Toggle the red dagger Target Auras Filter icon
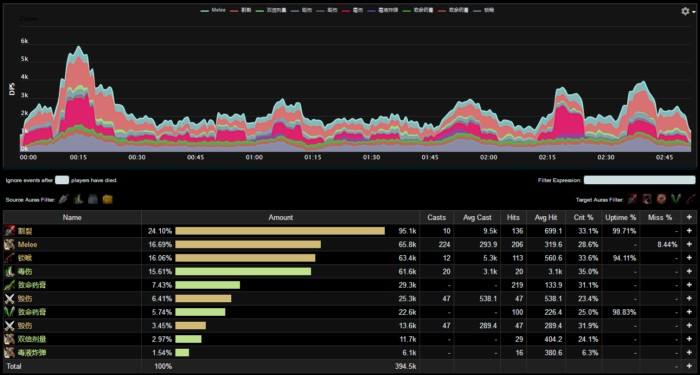Screen dimensions: 700x375 pos(633,199)
